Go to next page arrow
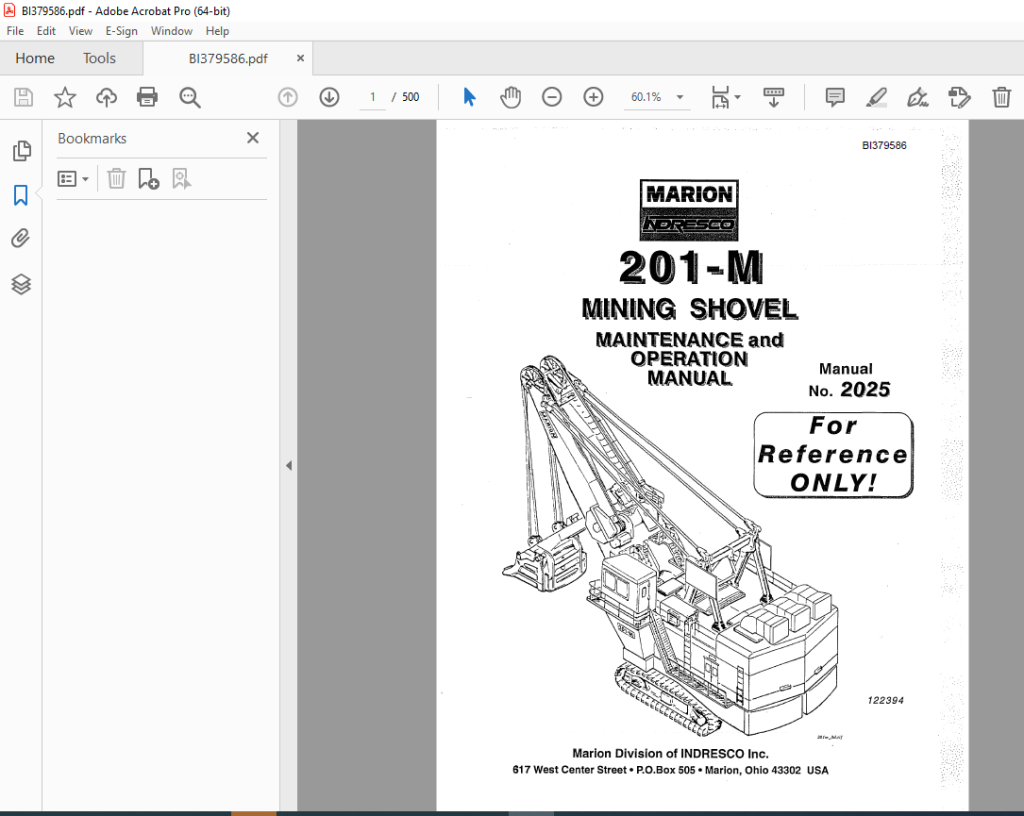Screen dimensions: 1024x816 click(329, 97)
